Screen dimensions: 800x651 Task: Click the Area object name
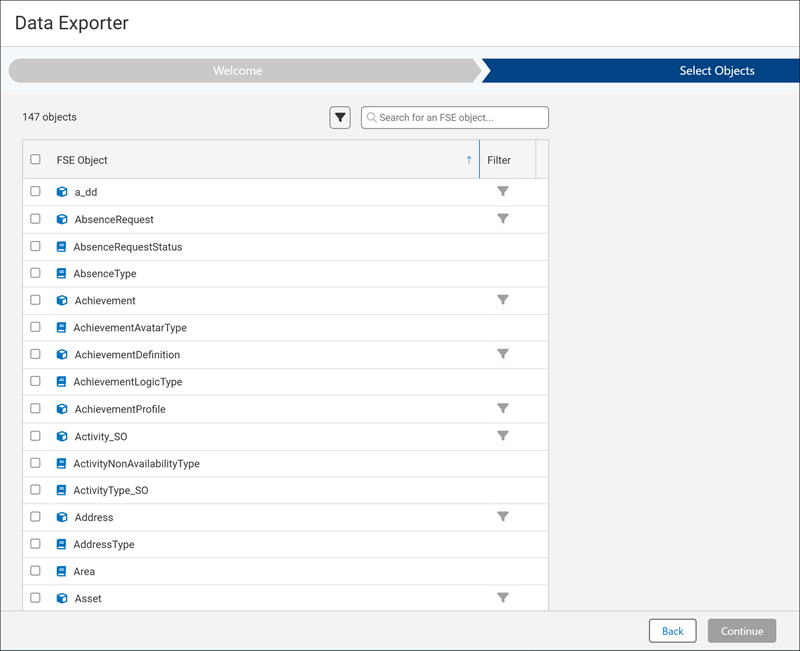coord(84,571)
